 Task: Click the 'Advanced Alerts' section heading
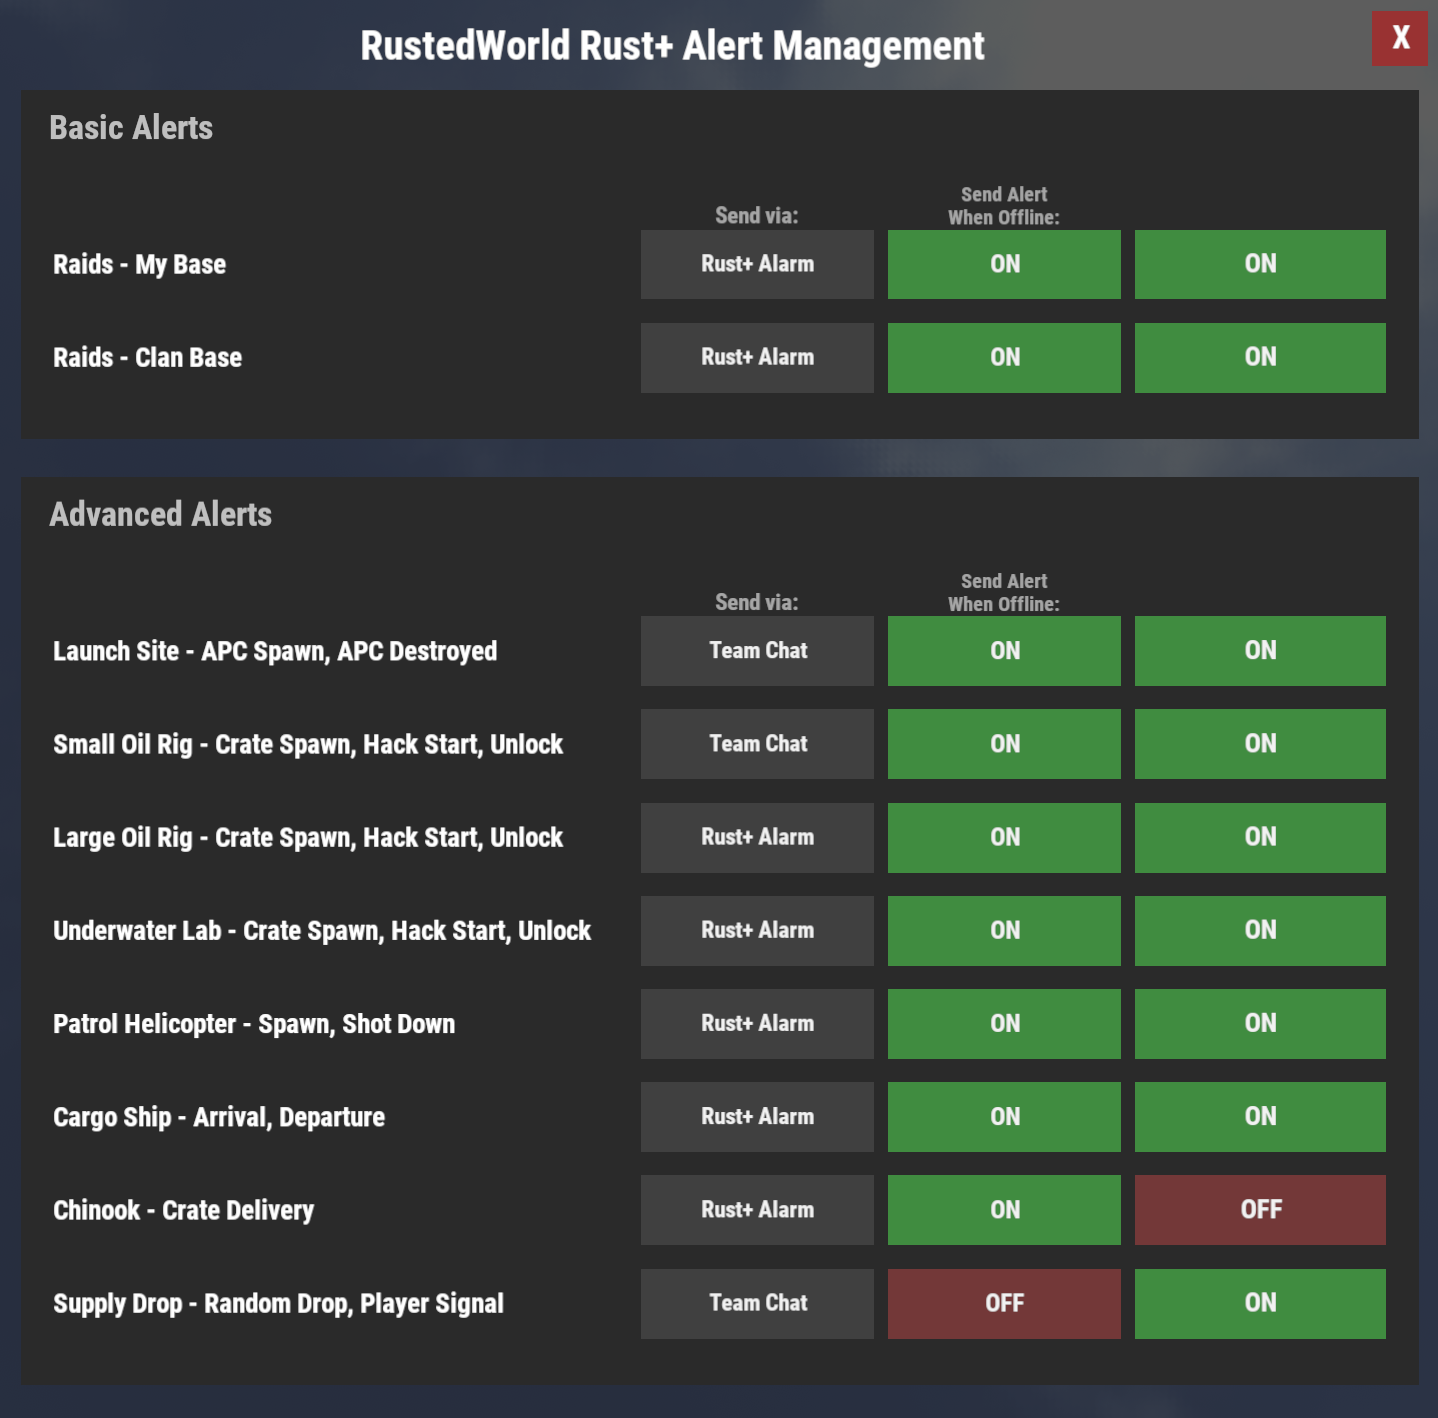click(x=160, y=515)
